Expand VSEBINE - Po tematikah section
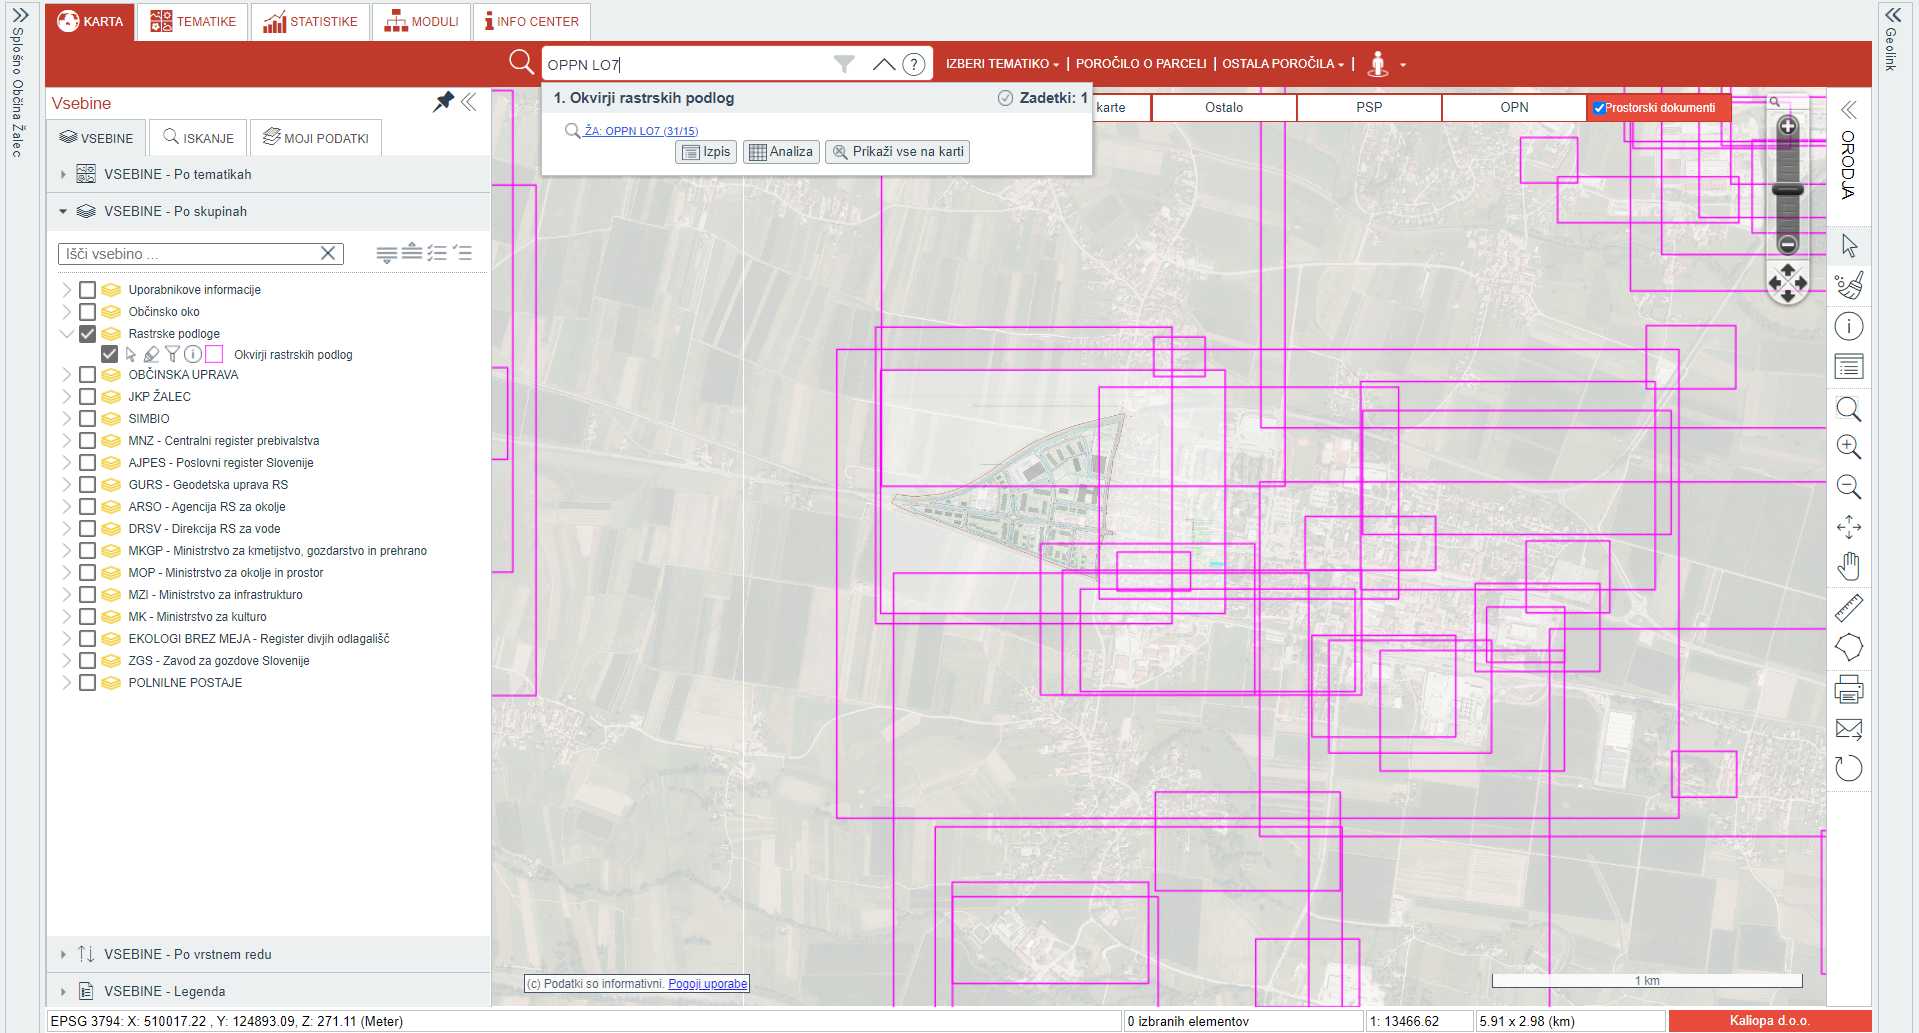 tap(63, 174)
